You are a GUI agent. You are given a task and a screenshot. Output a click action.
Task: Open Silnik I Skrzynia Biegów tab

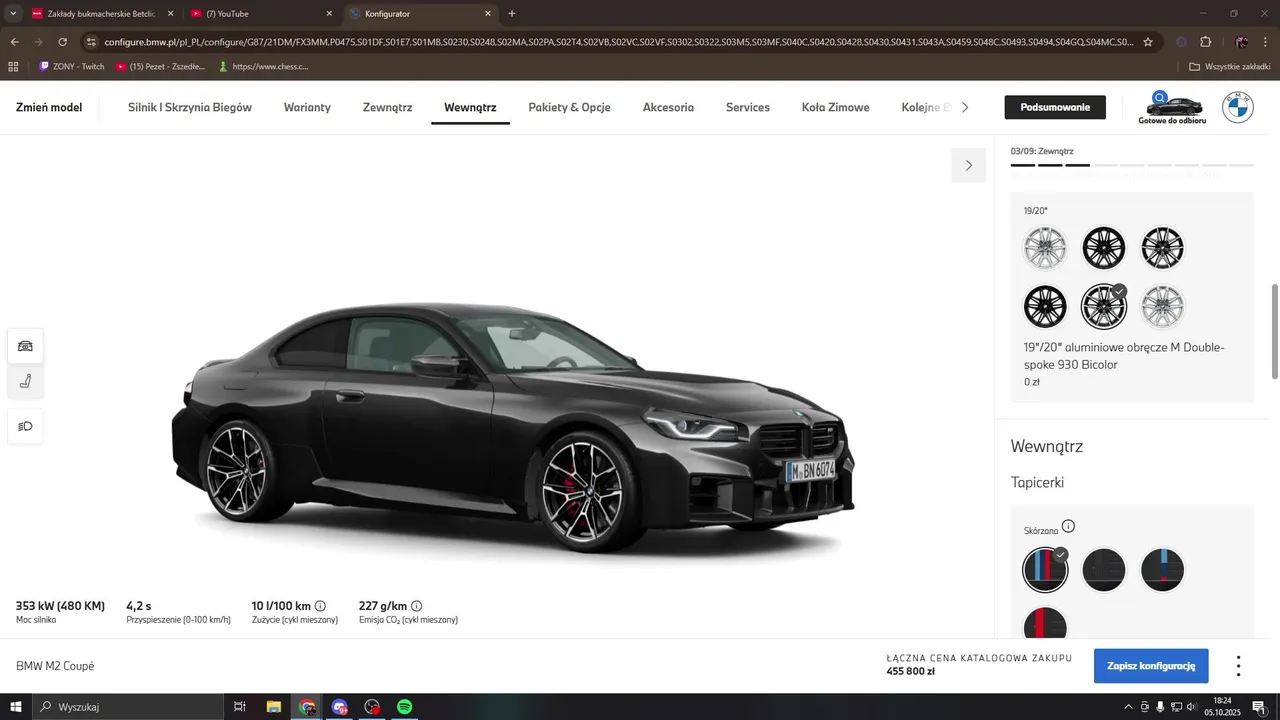coord(190,107)
